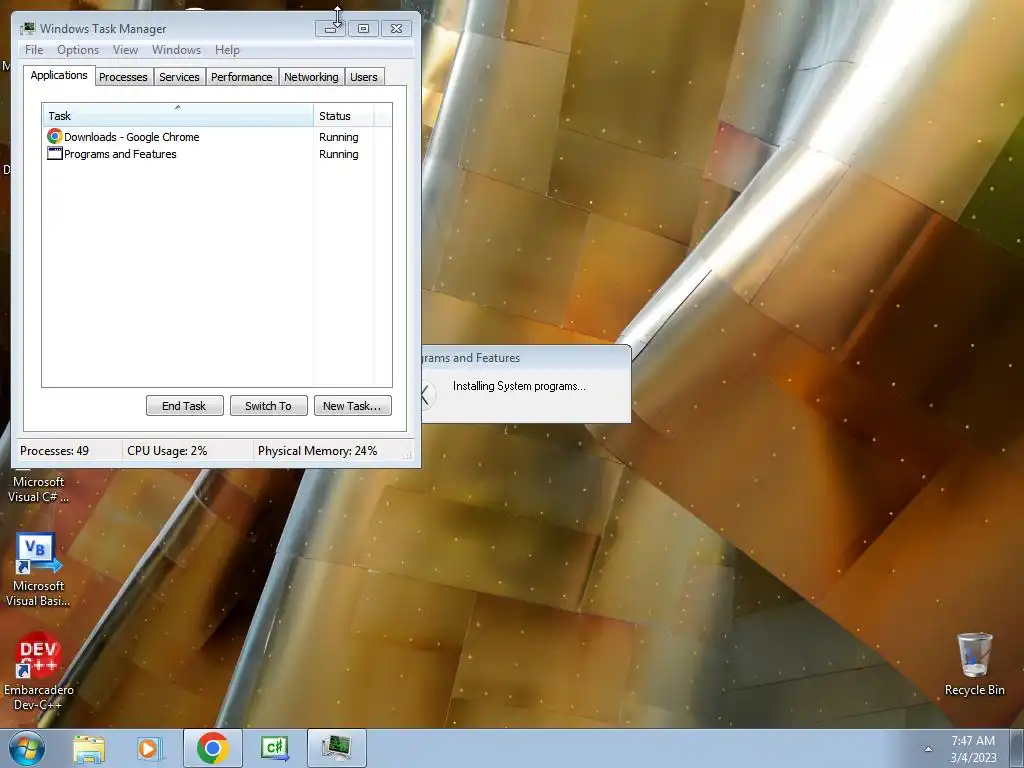
Task: Click the Running status of Google Chrome
Action: (x=338, y=137)
